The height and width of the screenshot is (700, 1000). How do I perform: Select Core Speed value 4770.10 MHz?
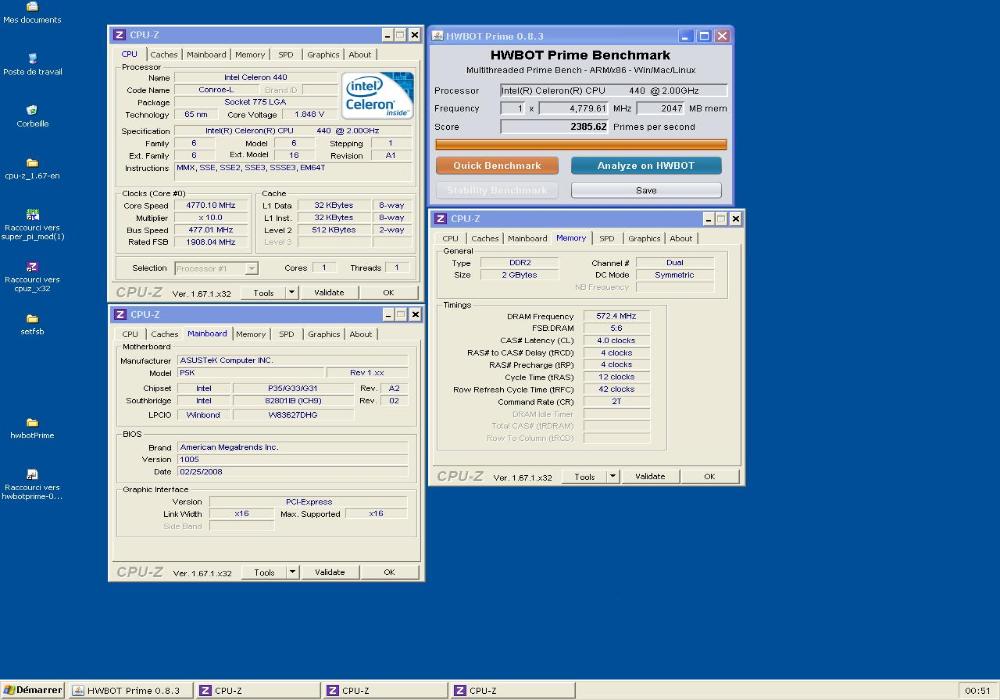tap(210, 205)
